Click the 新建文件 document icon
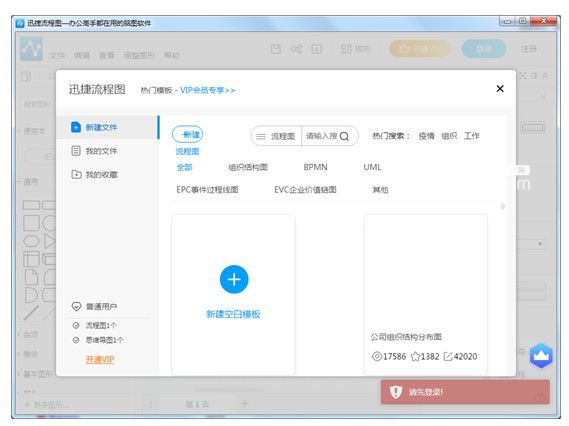 76,127
